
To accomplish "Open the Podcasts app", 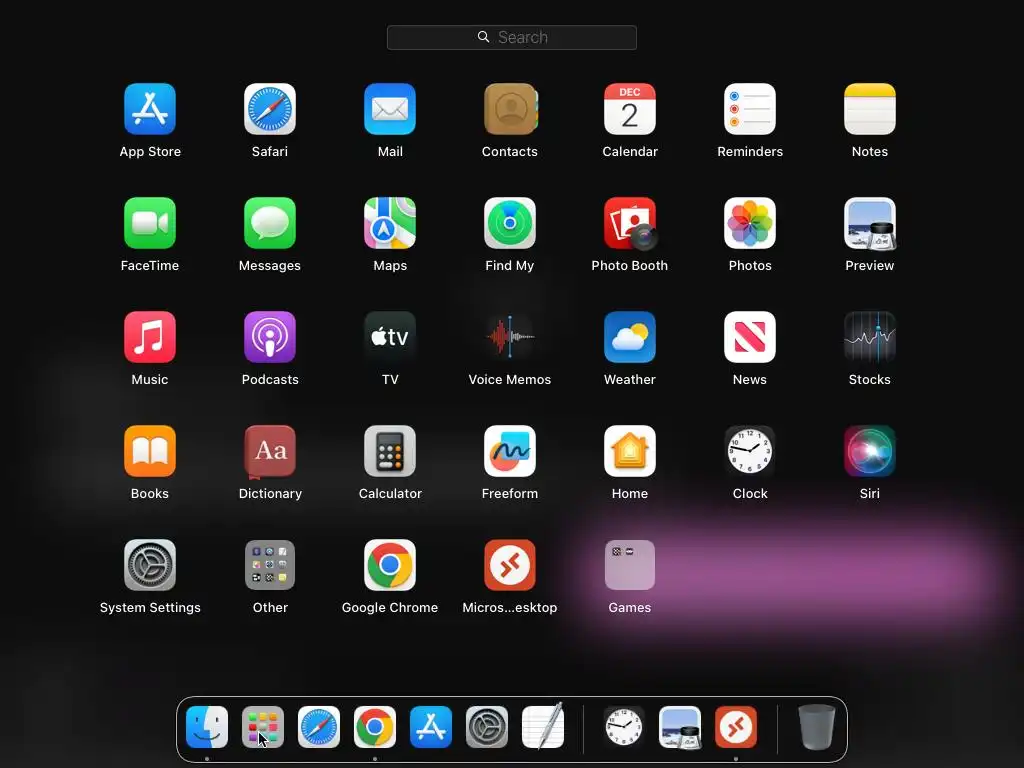I will [270, 337].
